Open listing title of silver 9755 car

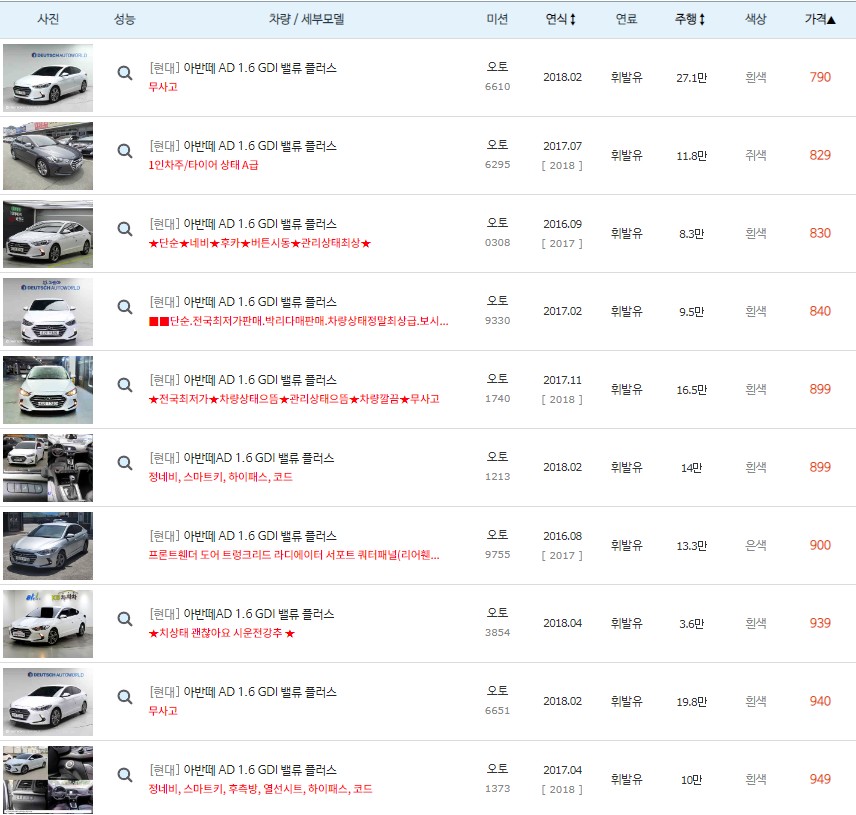click(243, 537)
